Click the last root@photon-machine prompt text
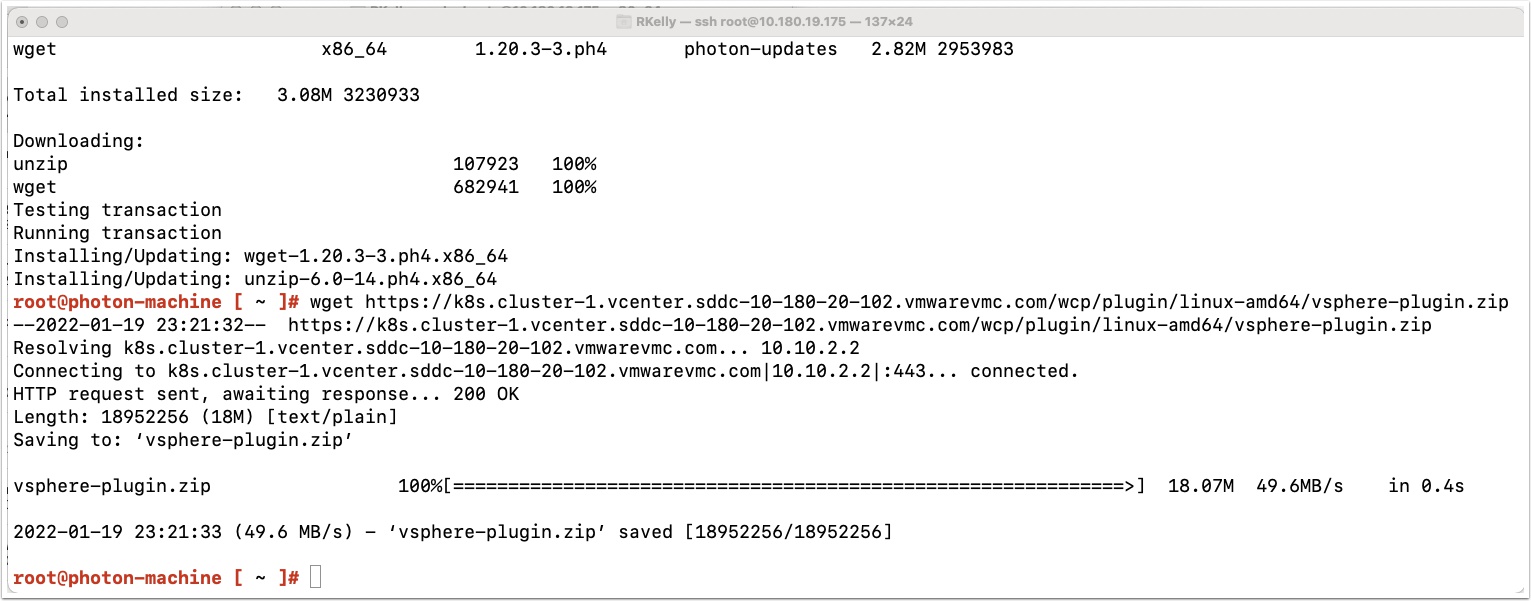 (x=156, y=578)
